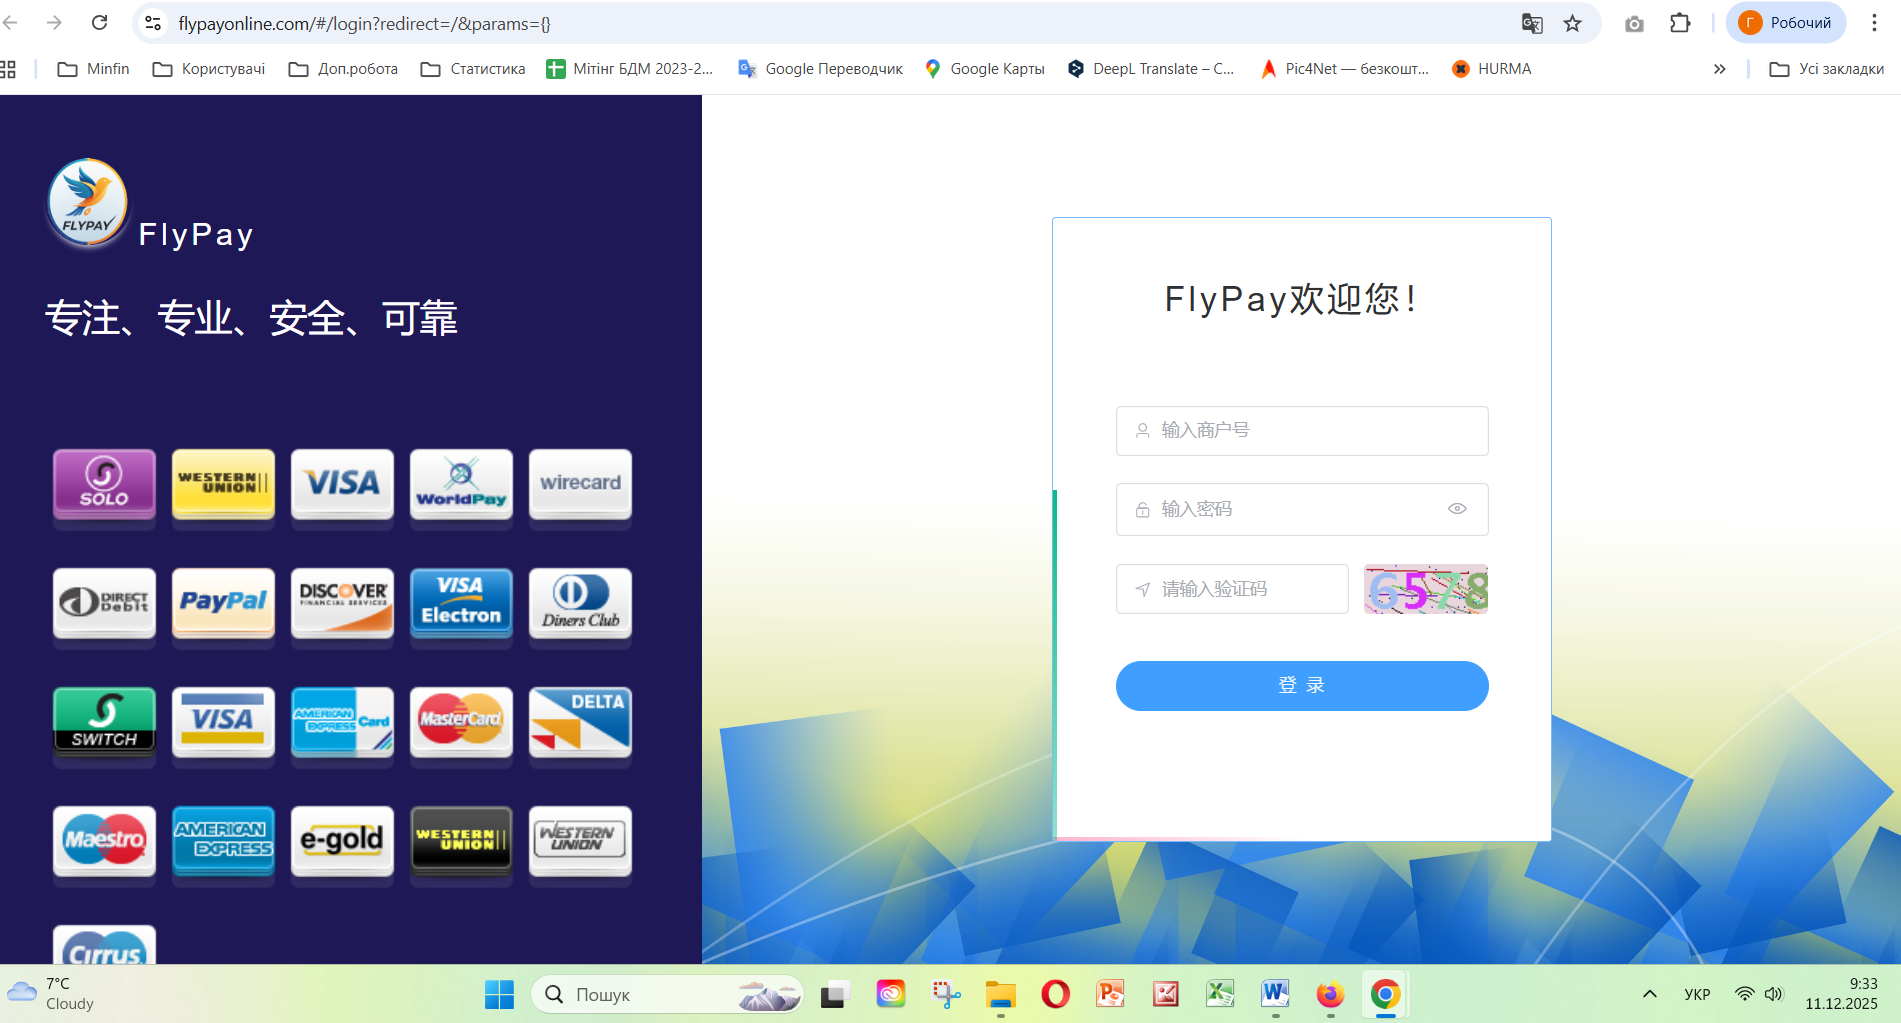Click the address bar URL

pos(364,24)
